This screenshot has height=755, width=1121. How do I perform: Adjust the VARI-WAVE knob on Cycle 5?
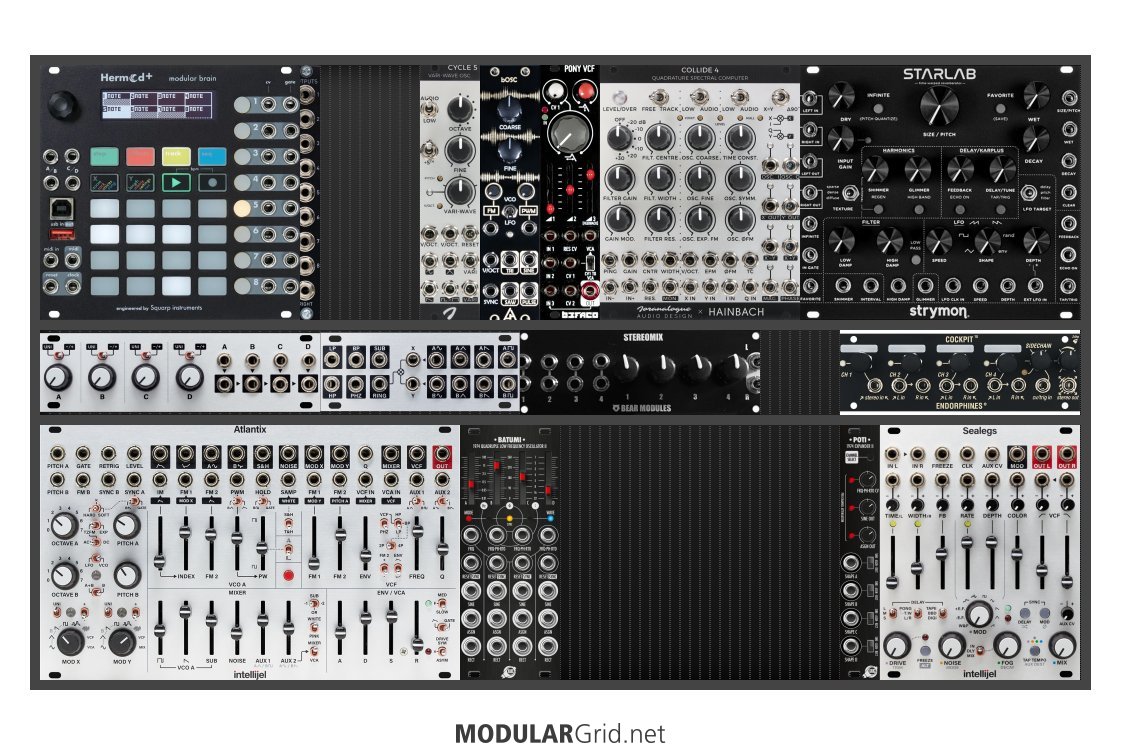[x=460, y=191]
